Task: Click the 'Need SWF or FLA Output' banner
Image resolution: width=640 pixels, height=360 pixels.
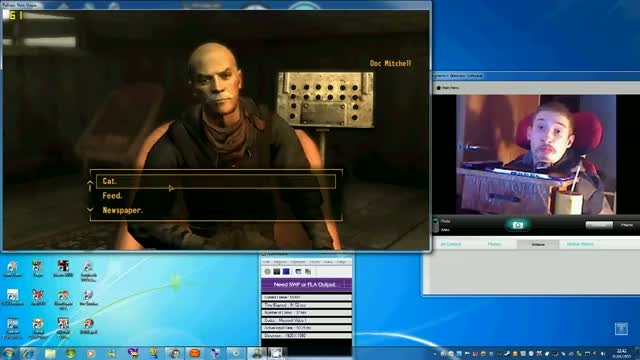Action: [304, 284]
